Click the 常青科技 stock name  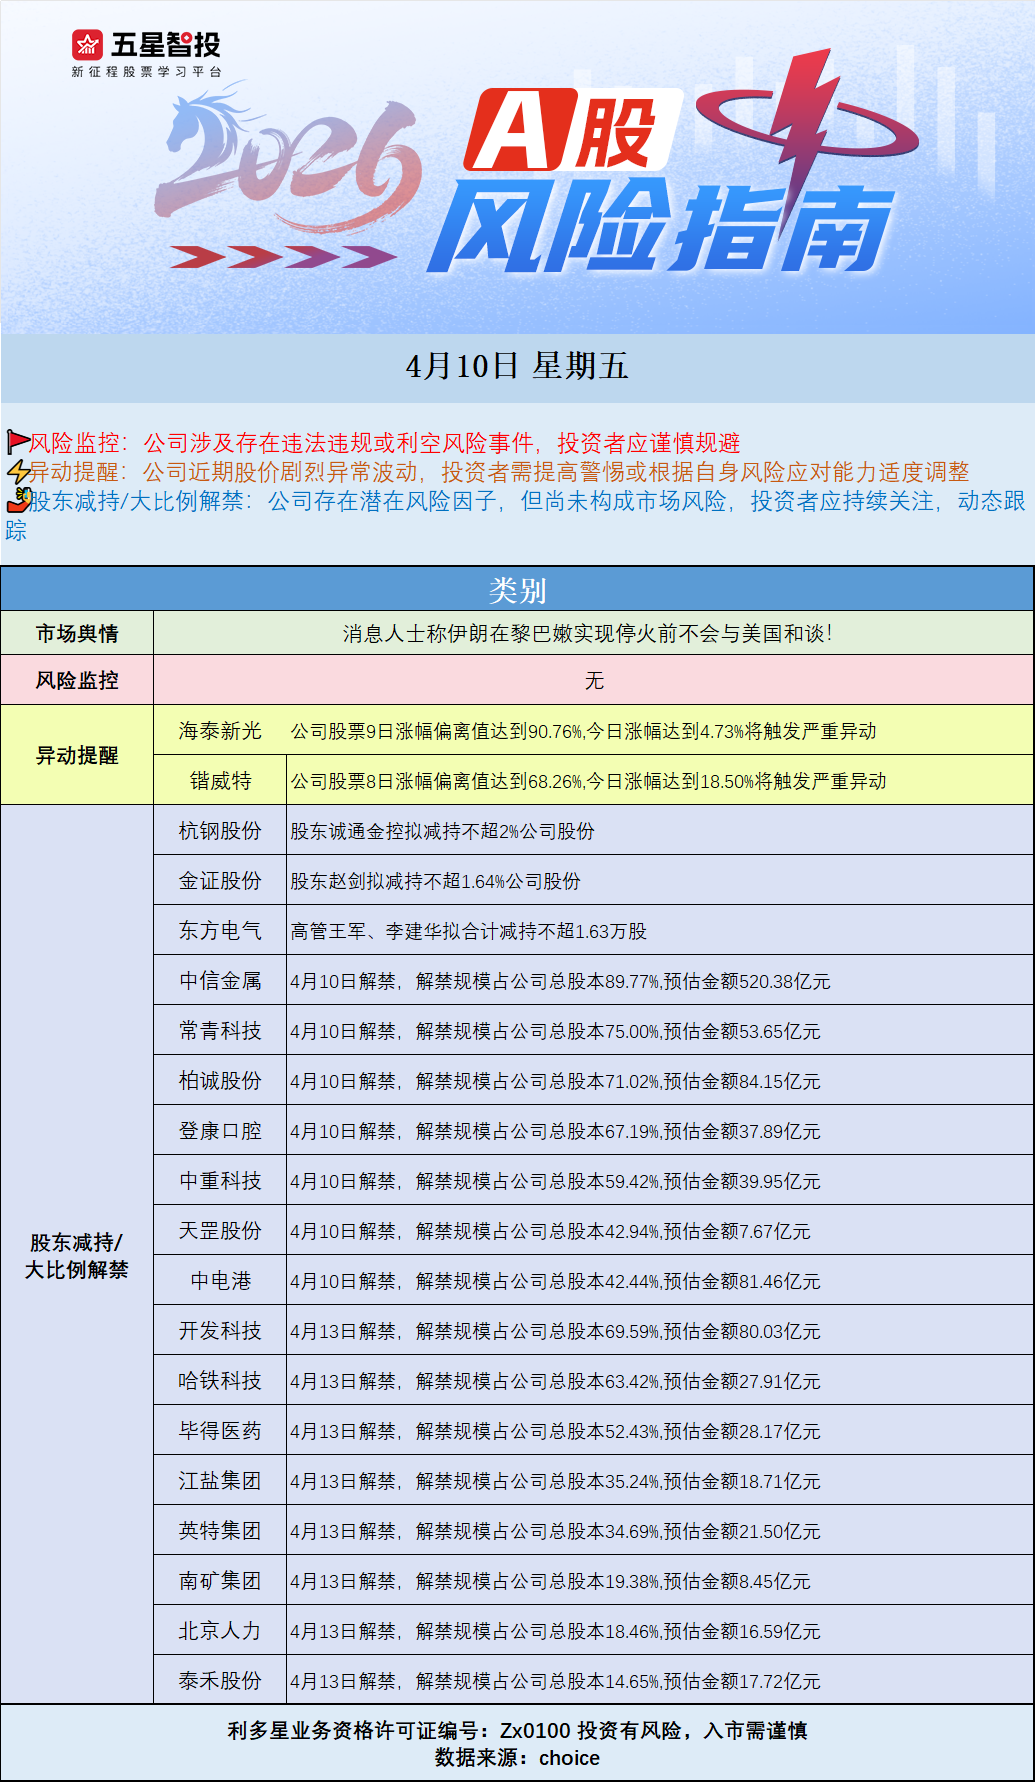pos(220,1031)
